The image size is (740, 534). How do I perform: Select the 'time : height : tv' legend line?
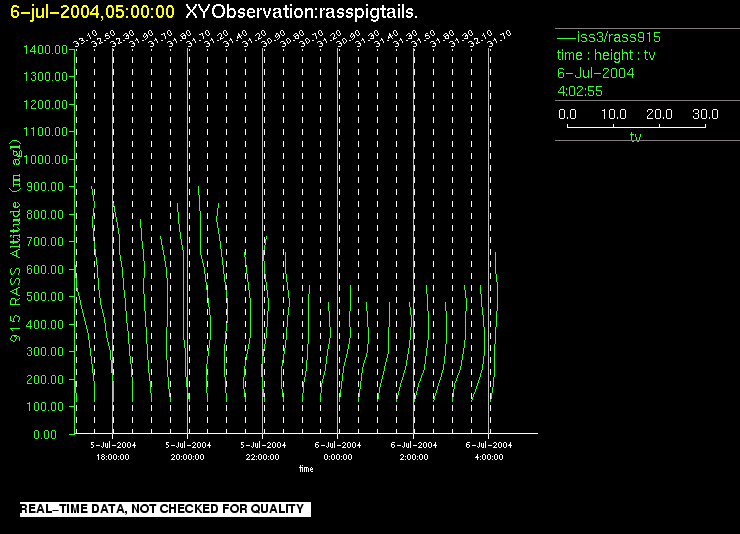click(x=607, y=55)
